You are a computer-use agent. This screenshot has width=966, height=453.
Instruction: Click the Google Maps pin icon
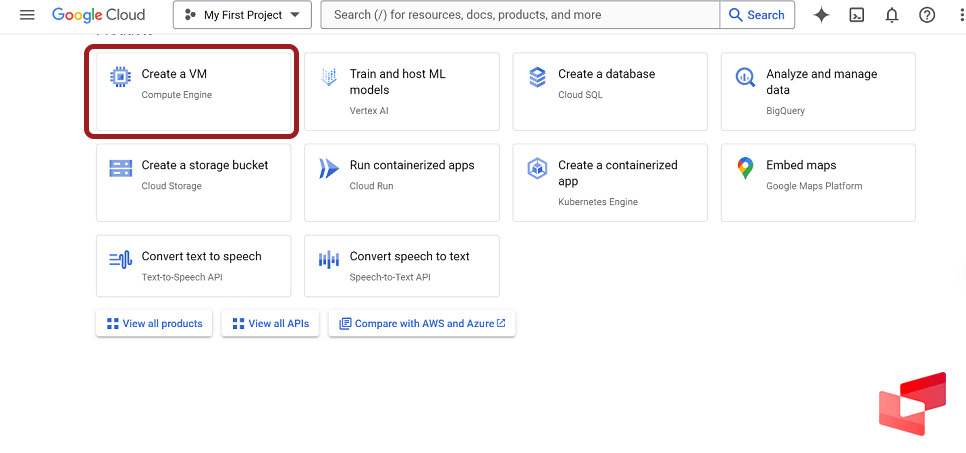[x=745, y=168]
